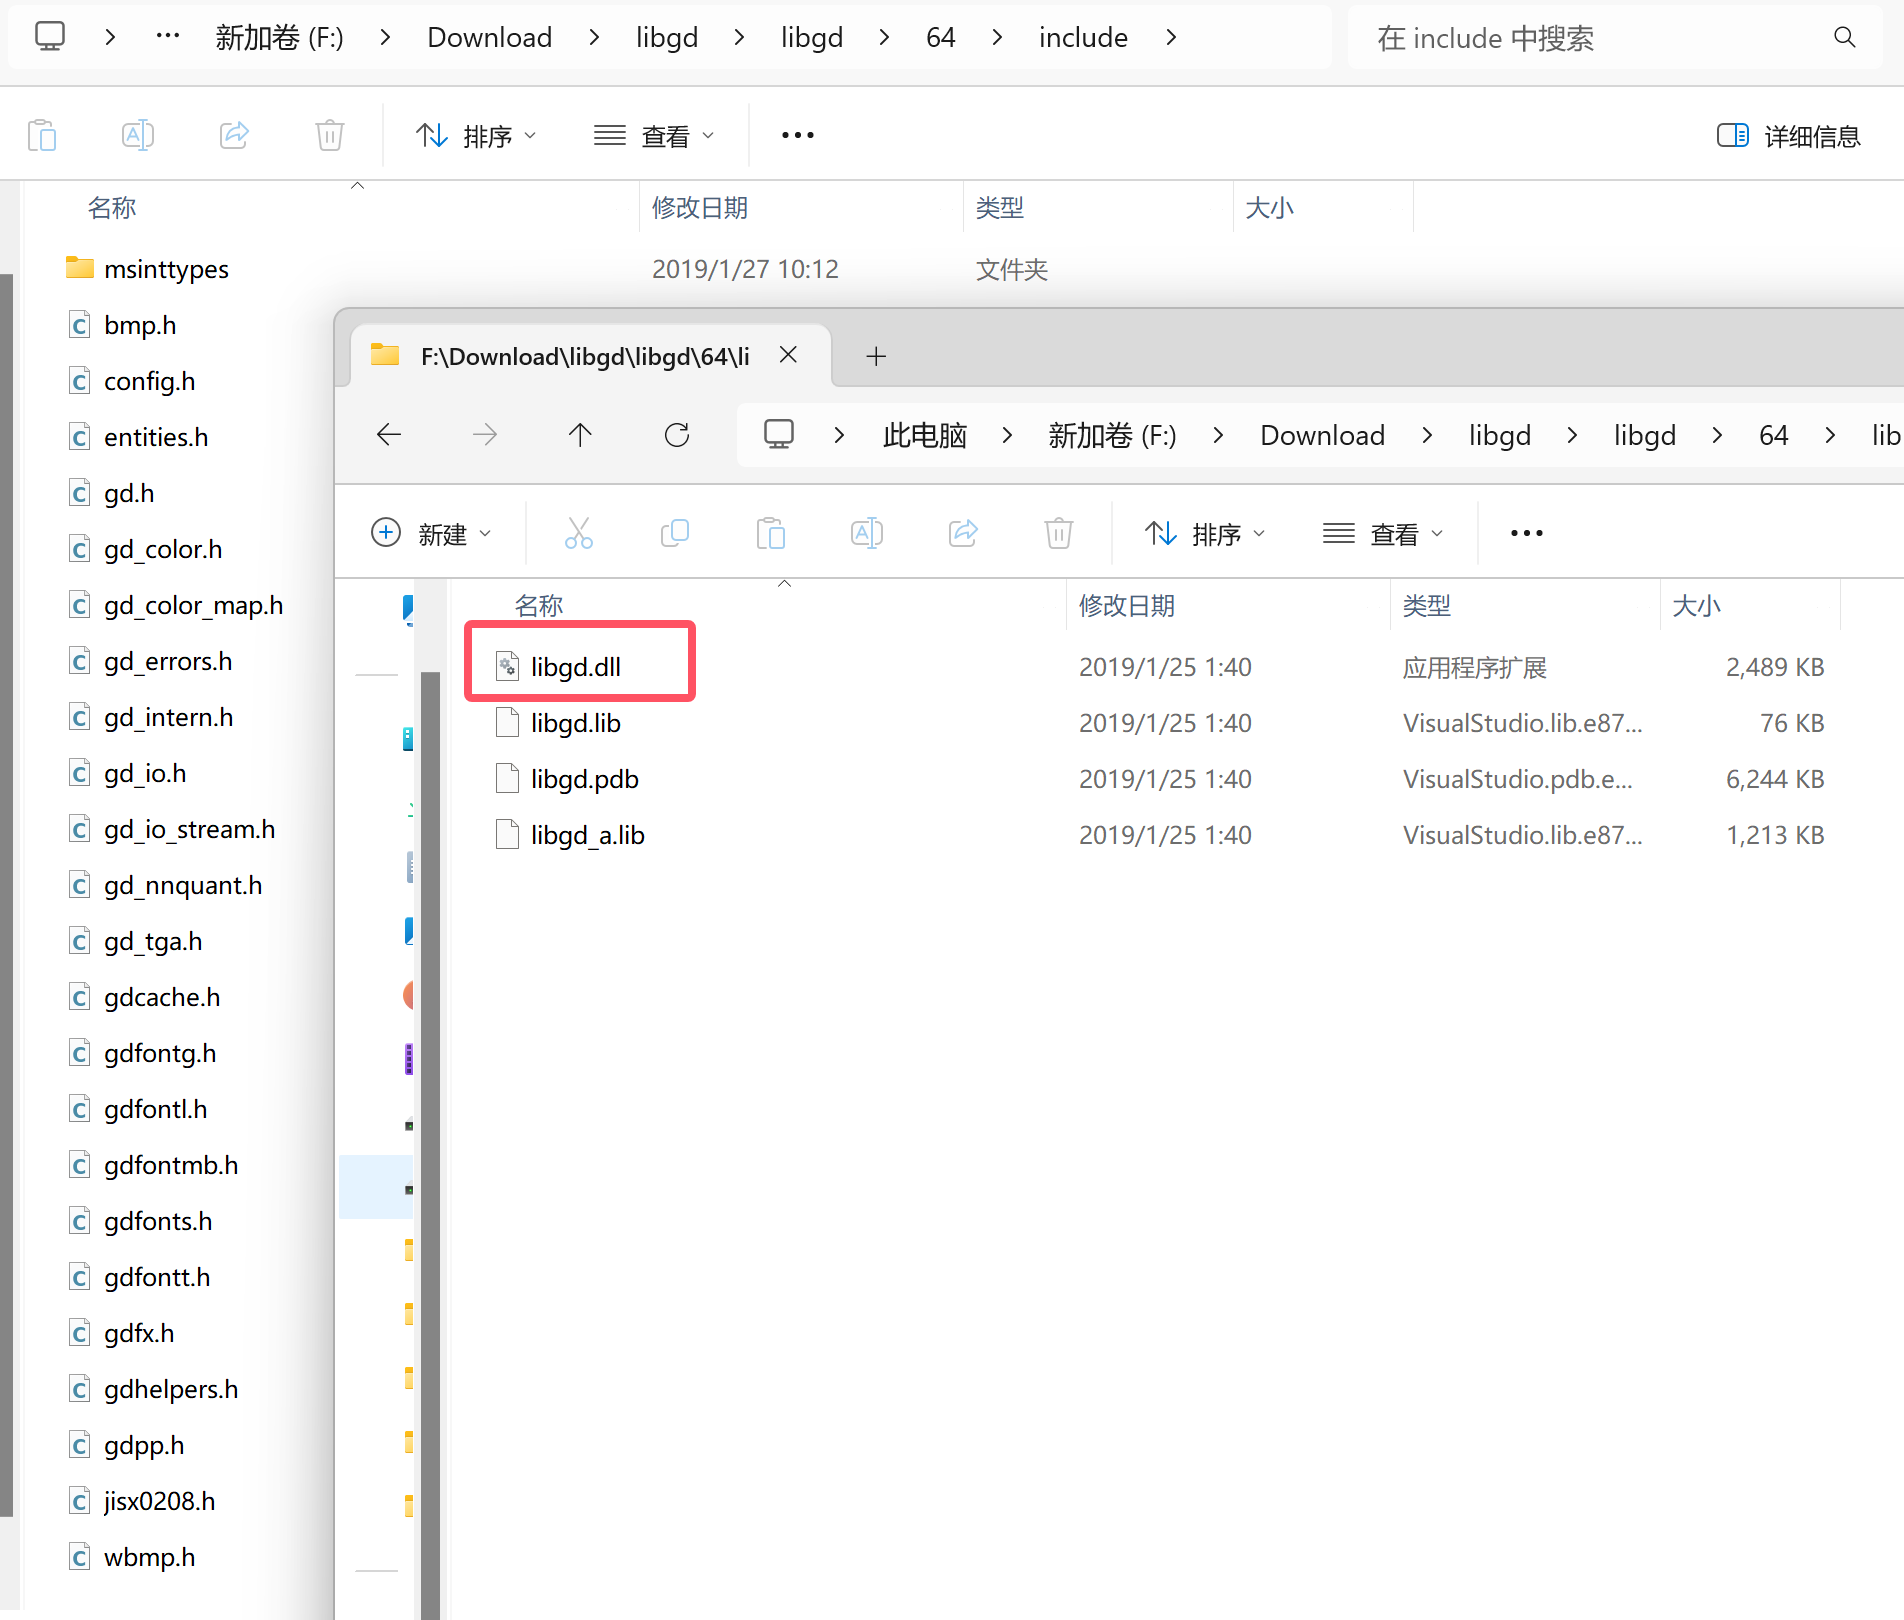Click the up-directory arrow button

pos(580,435)
